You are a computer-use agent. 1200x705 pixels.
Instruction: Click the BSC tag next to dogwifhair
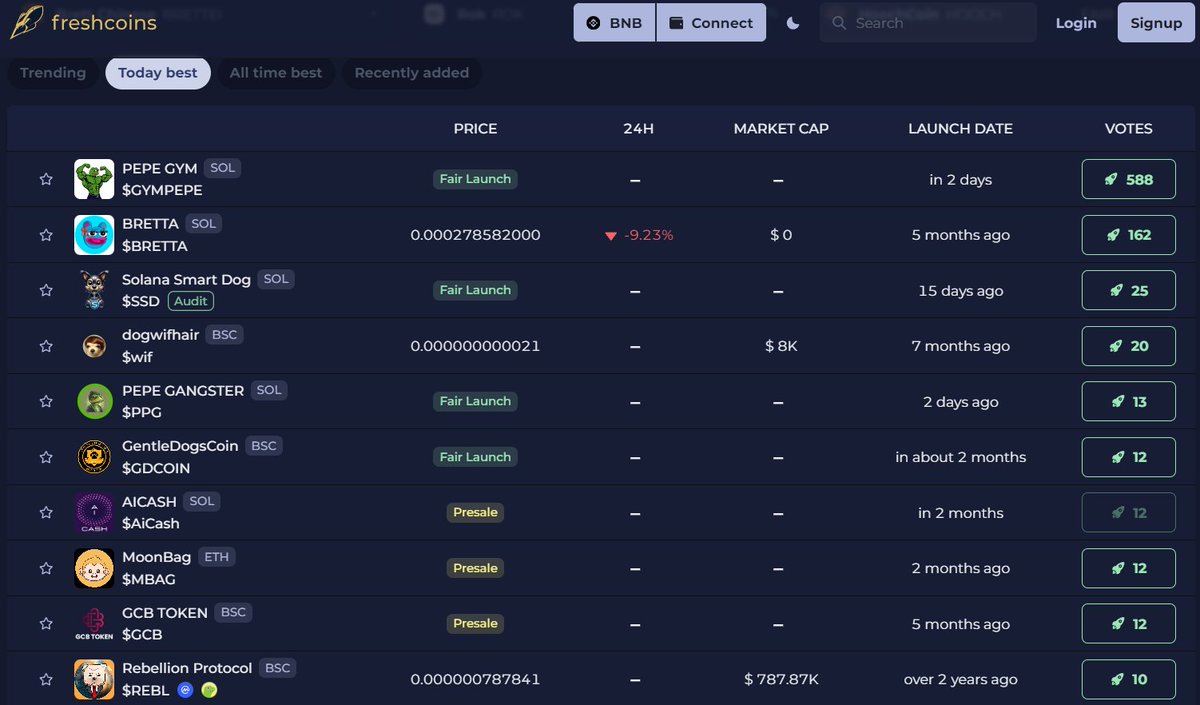[x=225, y=335]
